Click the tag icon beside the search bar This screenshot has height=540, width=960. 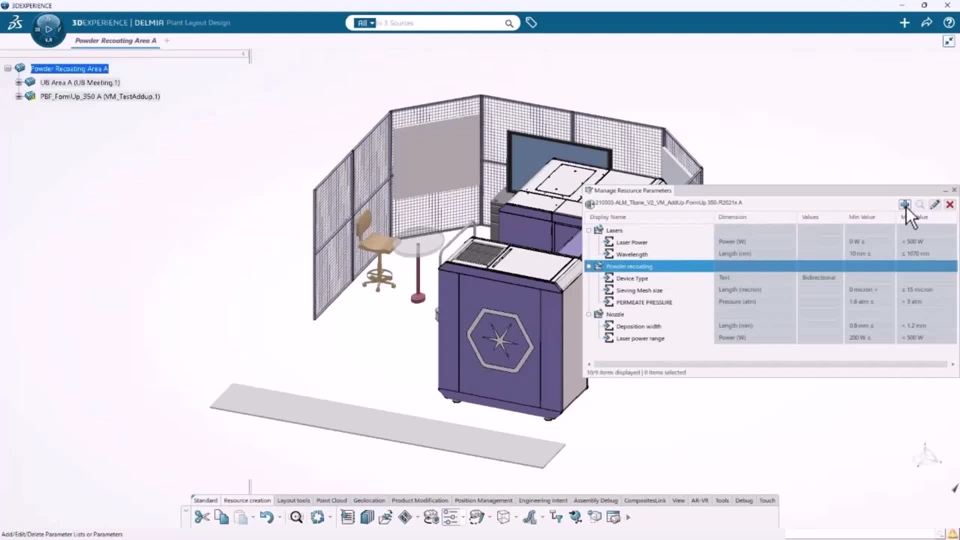click(x=531, y=23)
